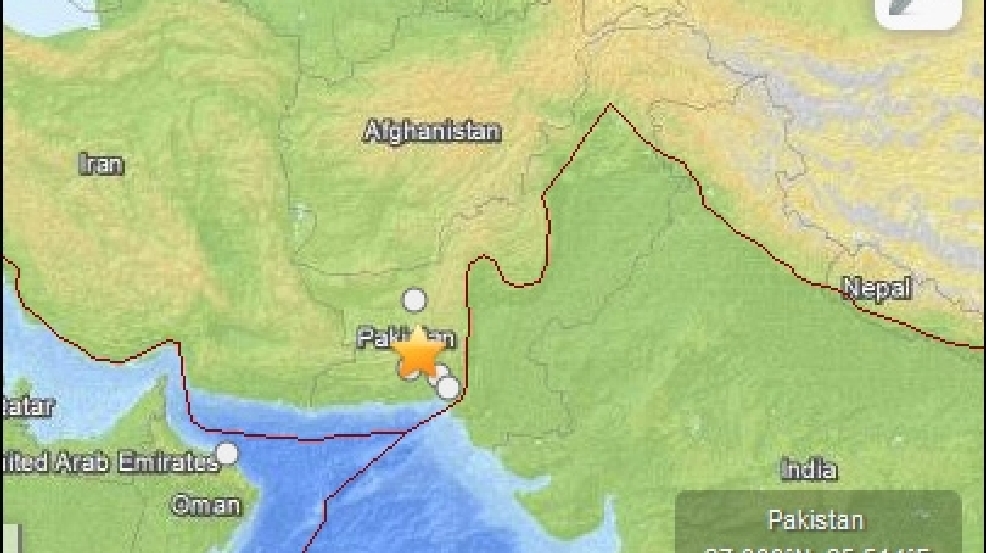Image resolution: width=986 pixels, height=553 pixels.
Task: Click the Nepal country label
Action: pos(877,288)
